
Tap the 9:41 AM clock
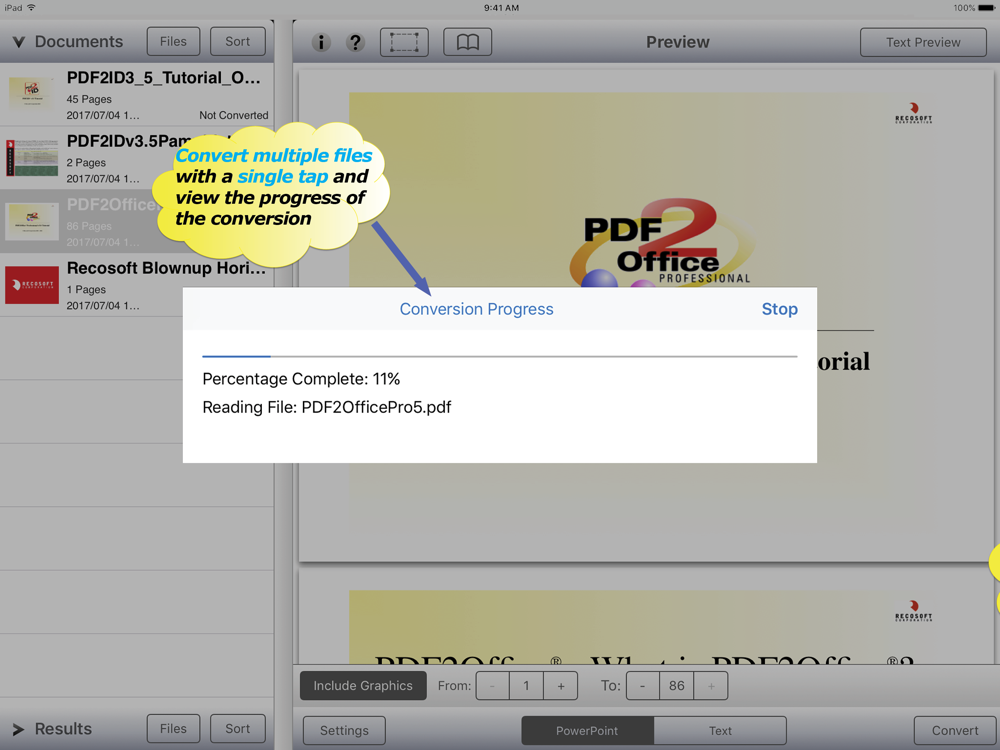(501, 8)
